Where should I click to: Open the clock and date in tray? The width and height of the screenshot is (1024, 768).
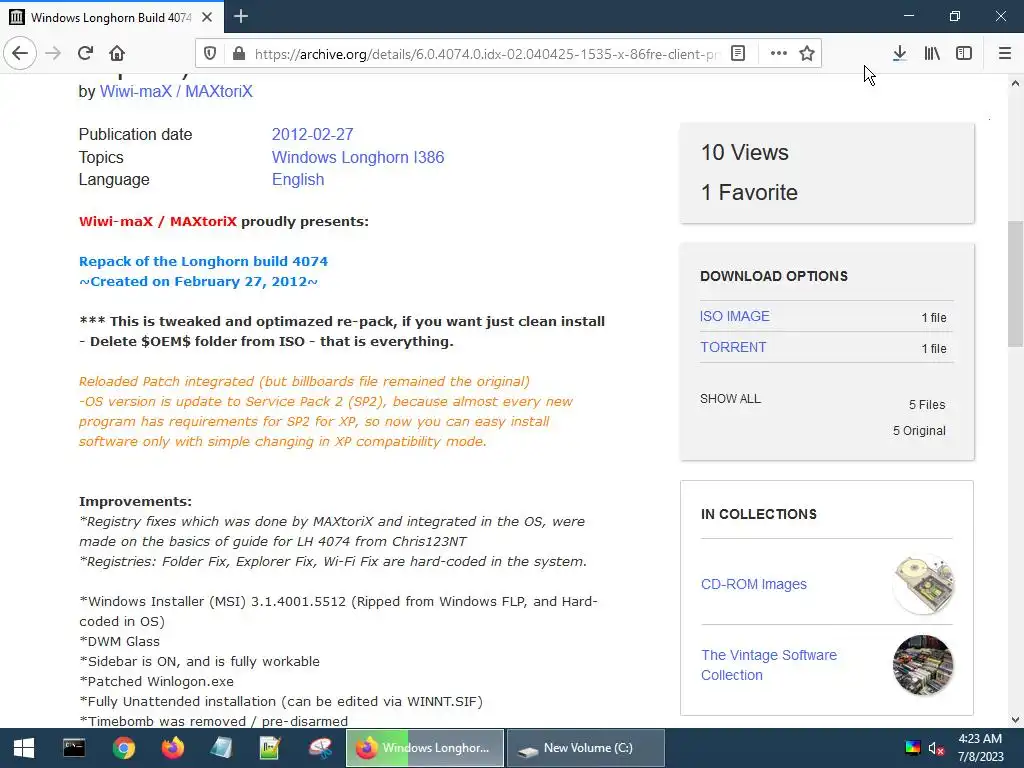coord(980,748)
